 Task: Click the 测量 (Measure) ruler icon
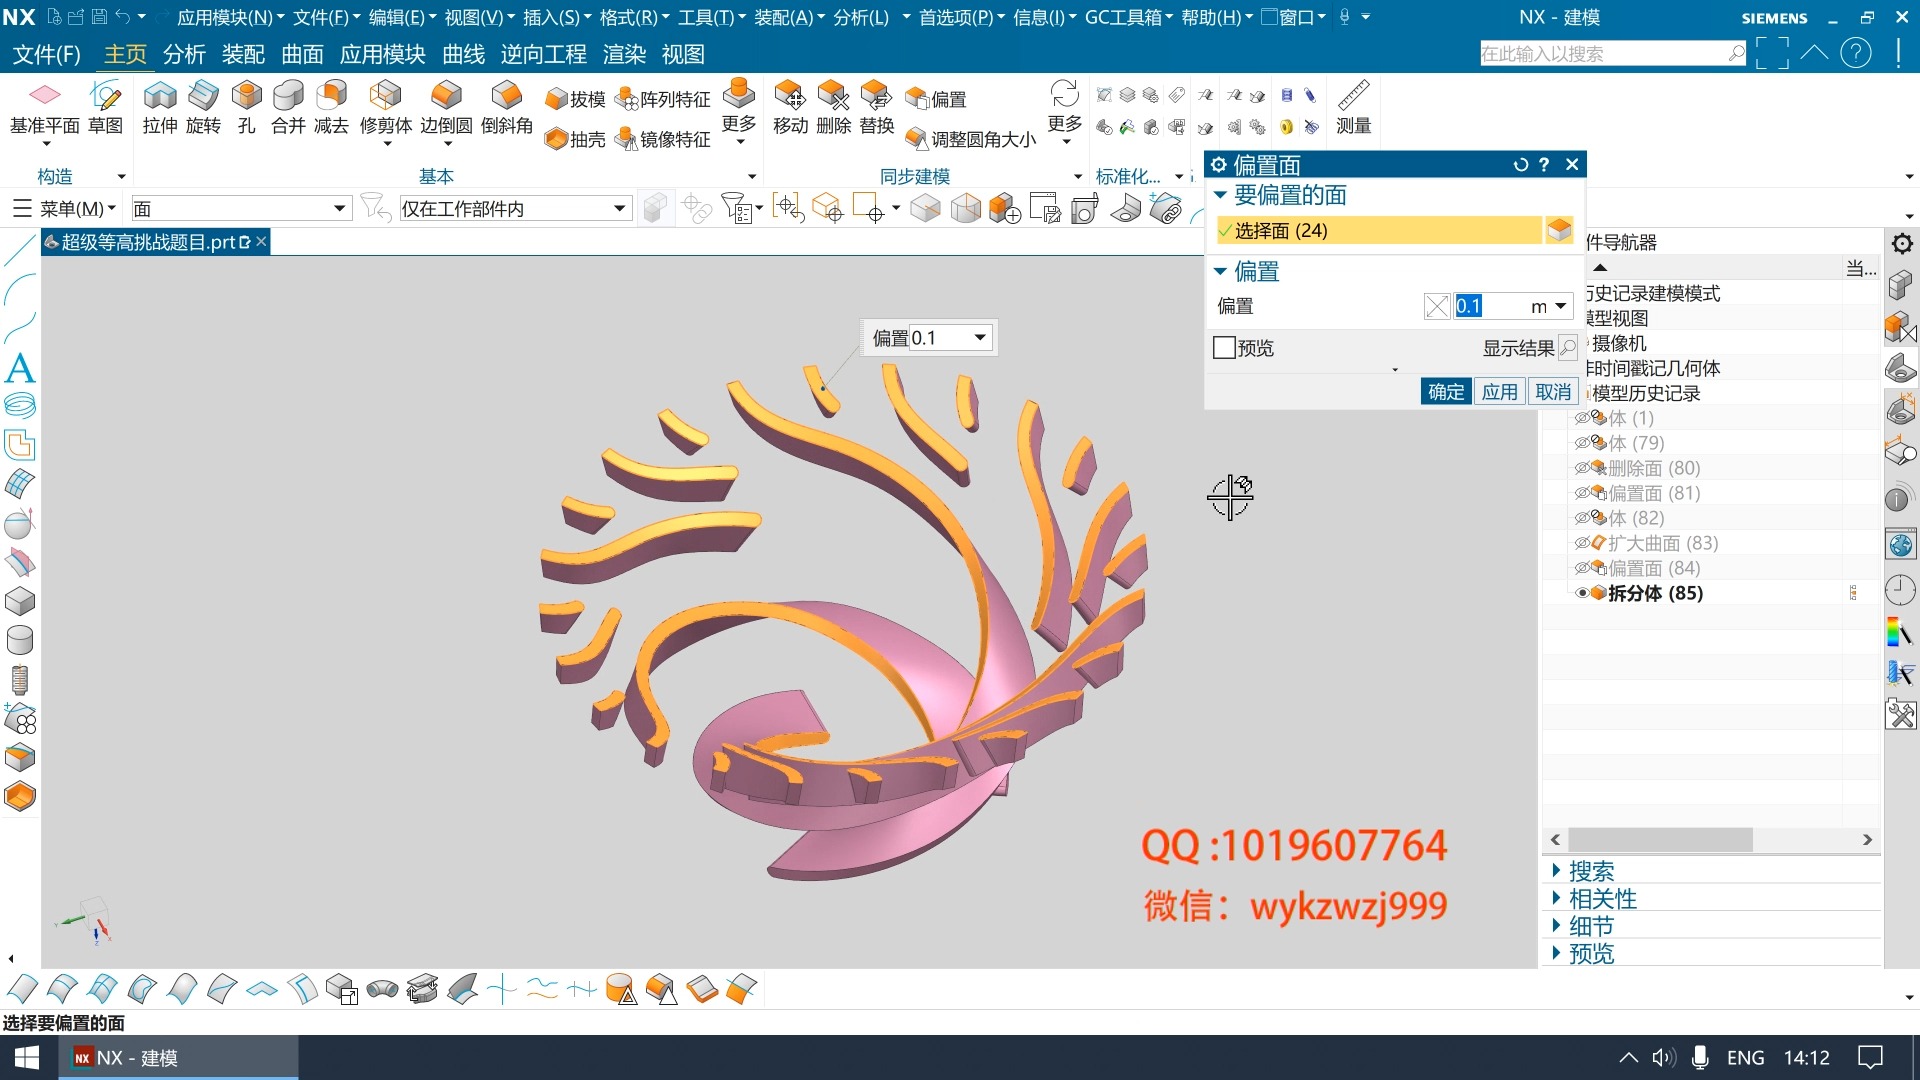pyautogui.click(x=1353, y=97)
